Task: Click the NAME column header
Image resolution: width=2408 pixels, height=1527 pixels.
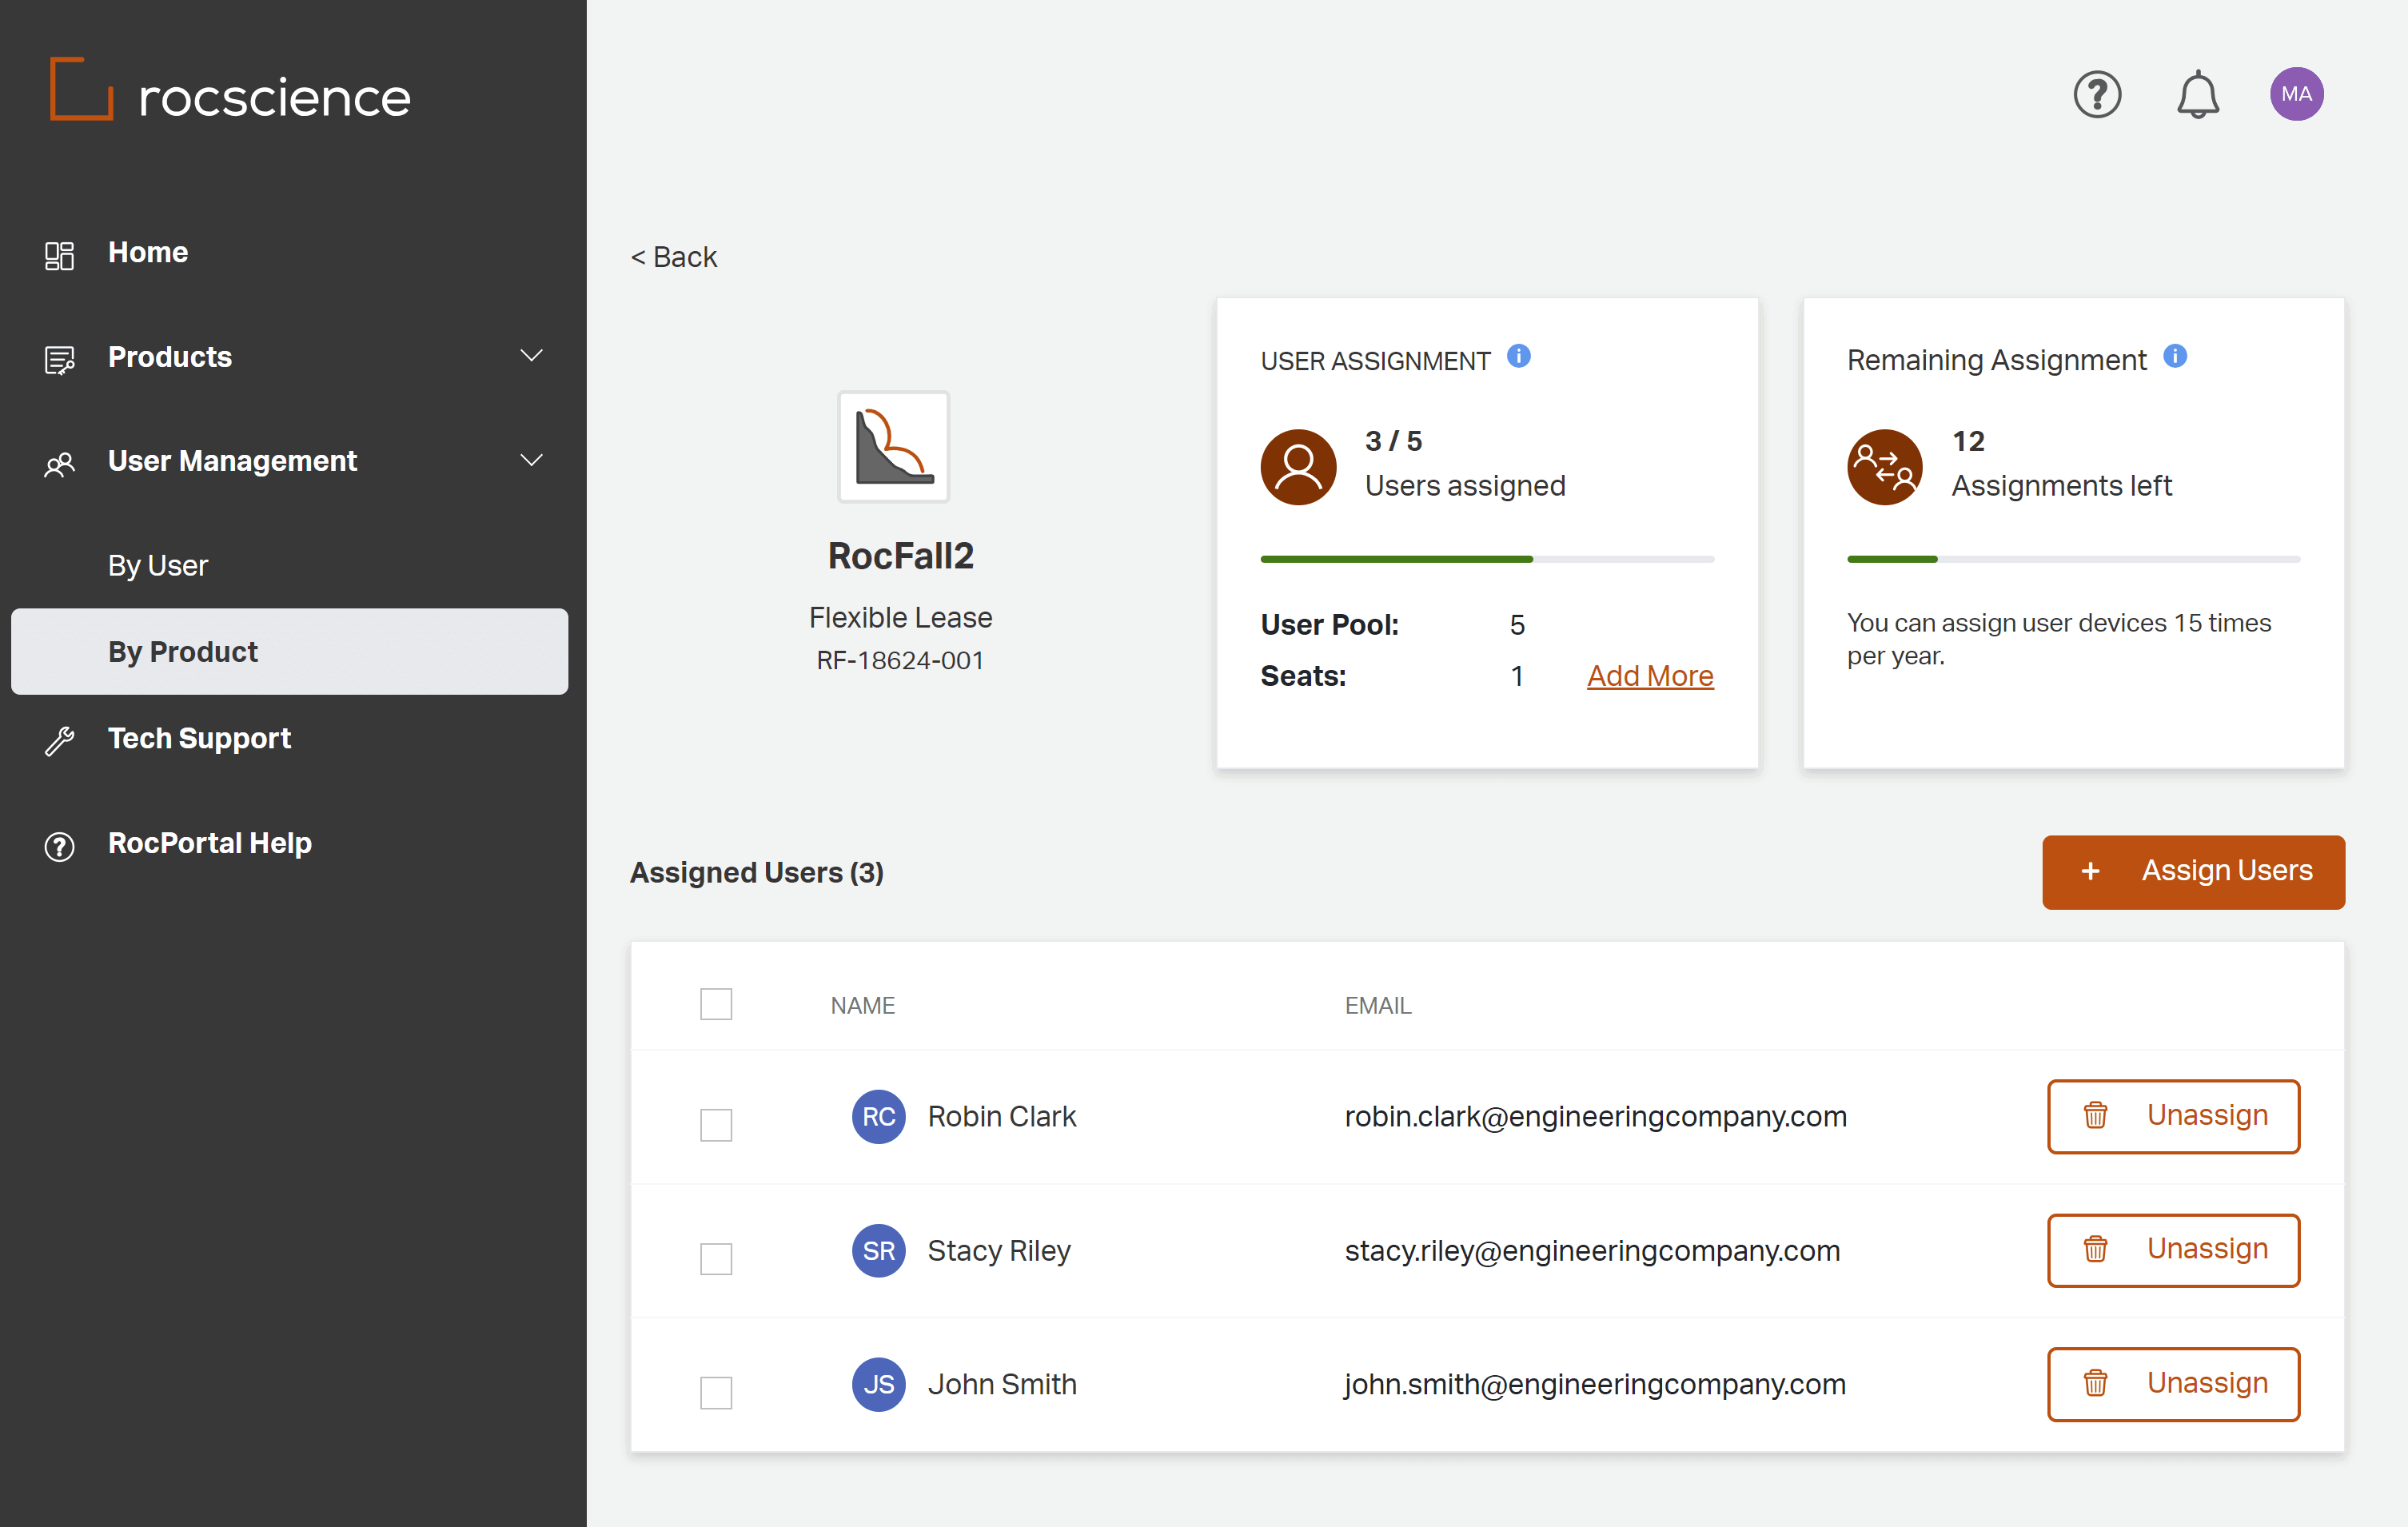Action: click(x=863, y=1006)
